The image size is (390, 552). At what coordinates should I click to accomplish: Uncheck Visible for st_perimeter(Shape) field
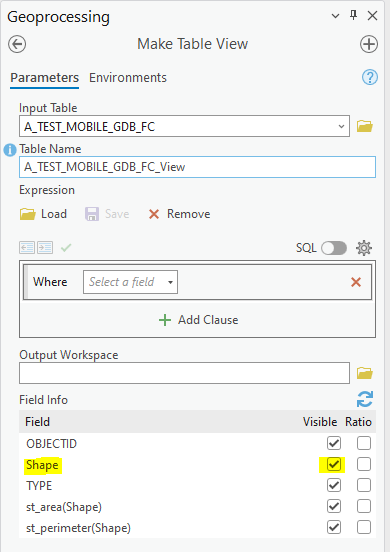[334, 527]
